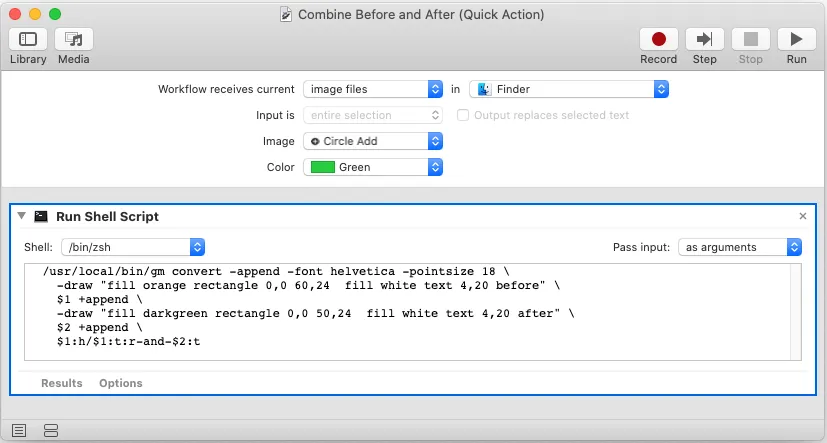Open the Finder application dropdown
The image size is (827, 443).
[x=569, y=89]
